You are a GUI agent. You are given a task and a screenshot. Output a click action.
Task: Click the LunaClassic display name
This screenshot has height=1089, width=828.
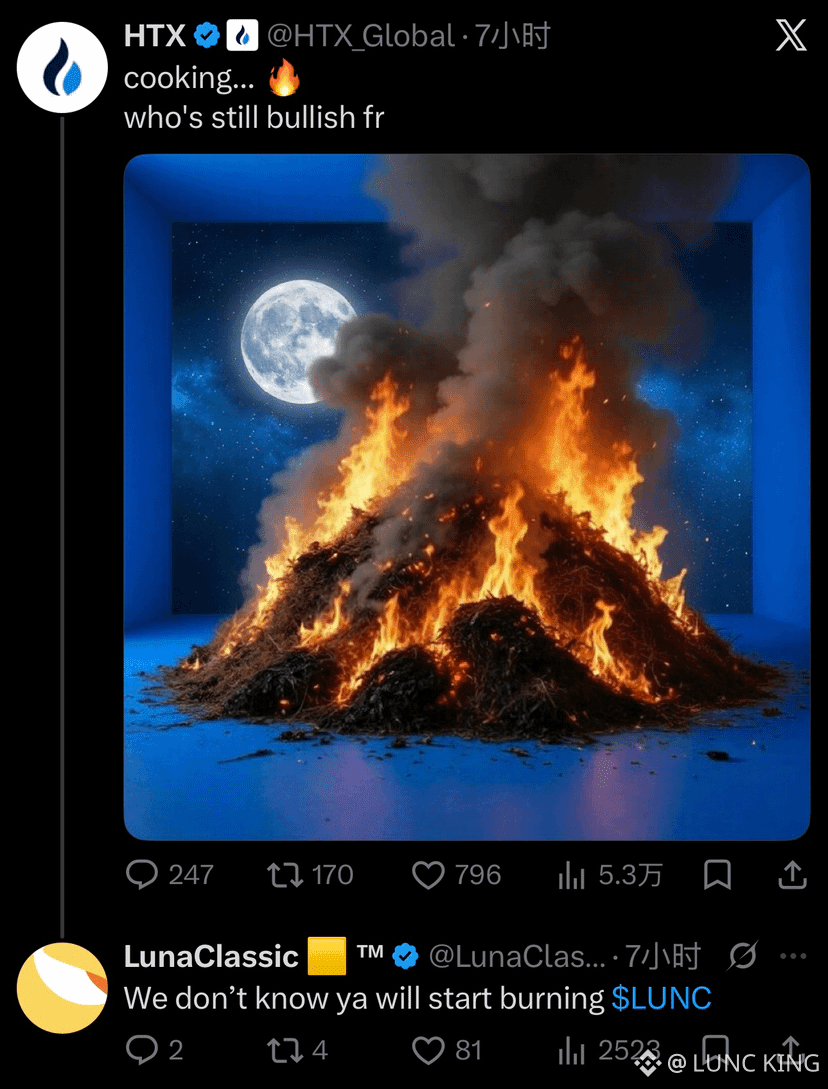(x=211, y=956)
